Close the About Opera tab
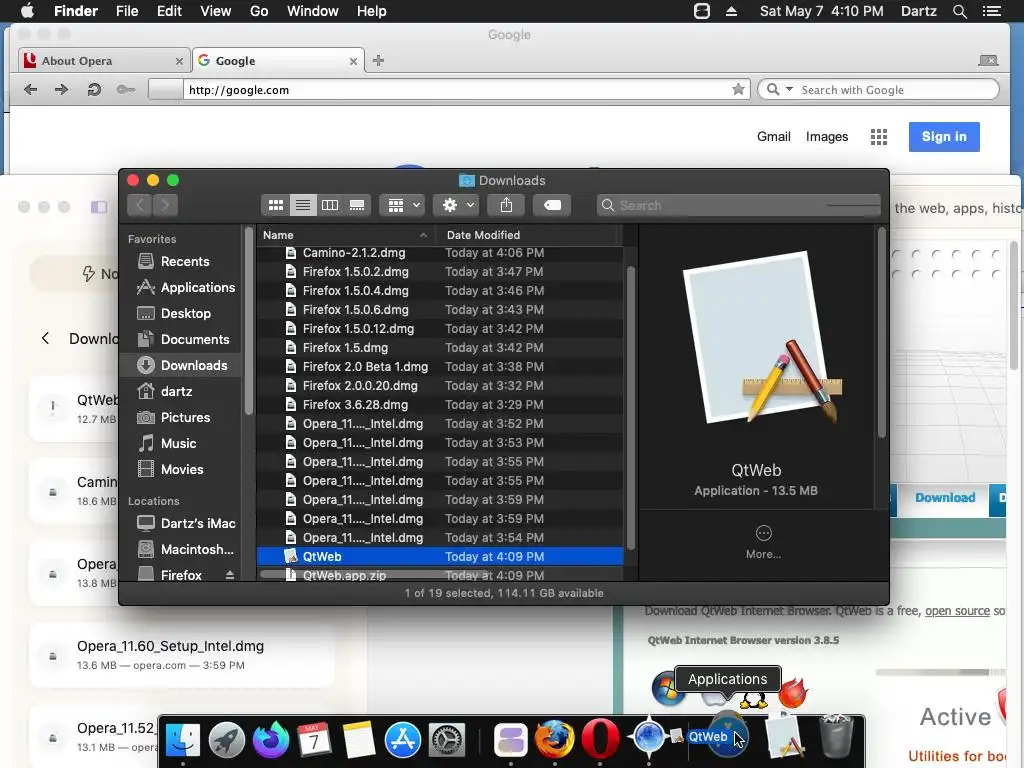This screenshot has width=1024, height=768. tap(179, 61)
